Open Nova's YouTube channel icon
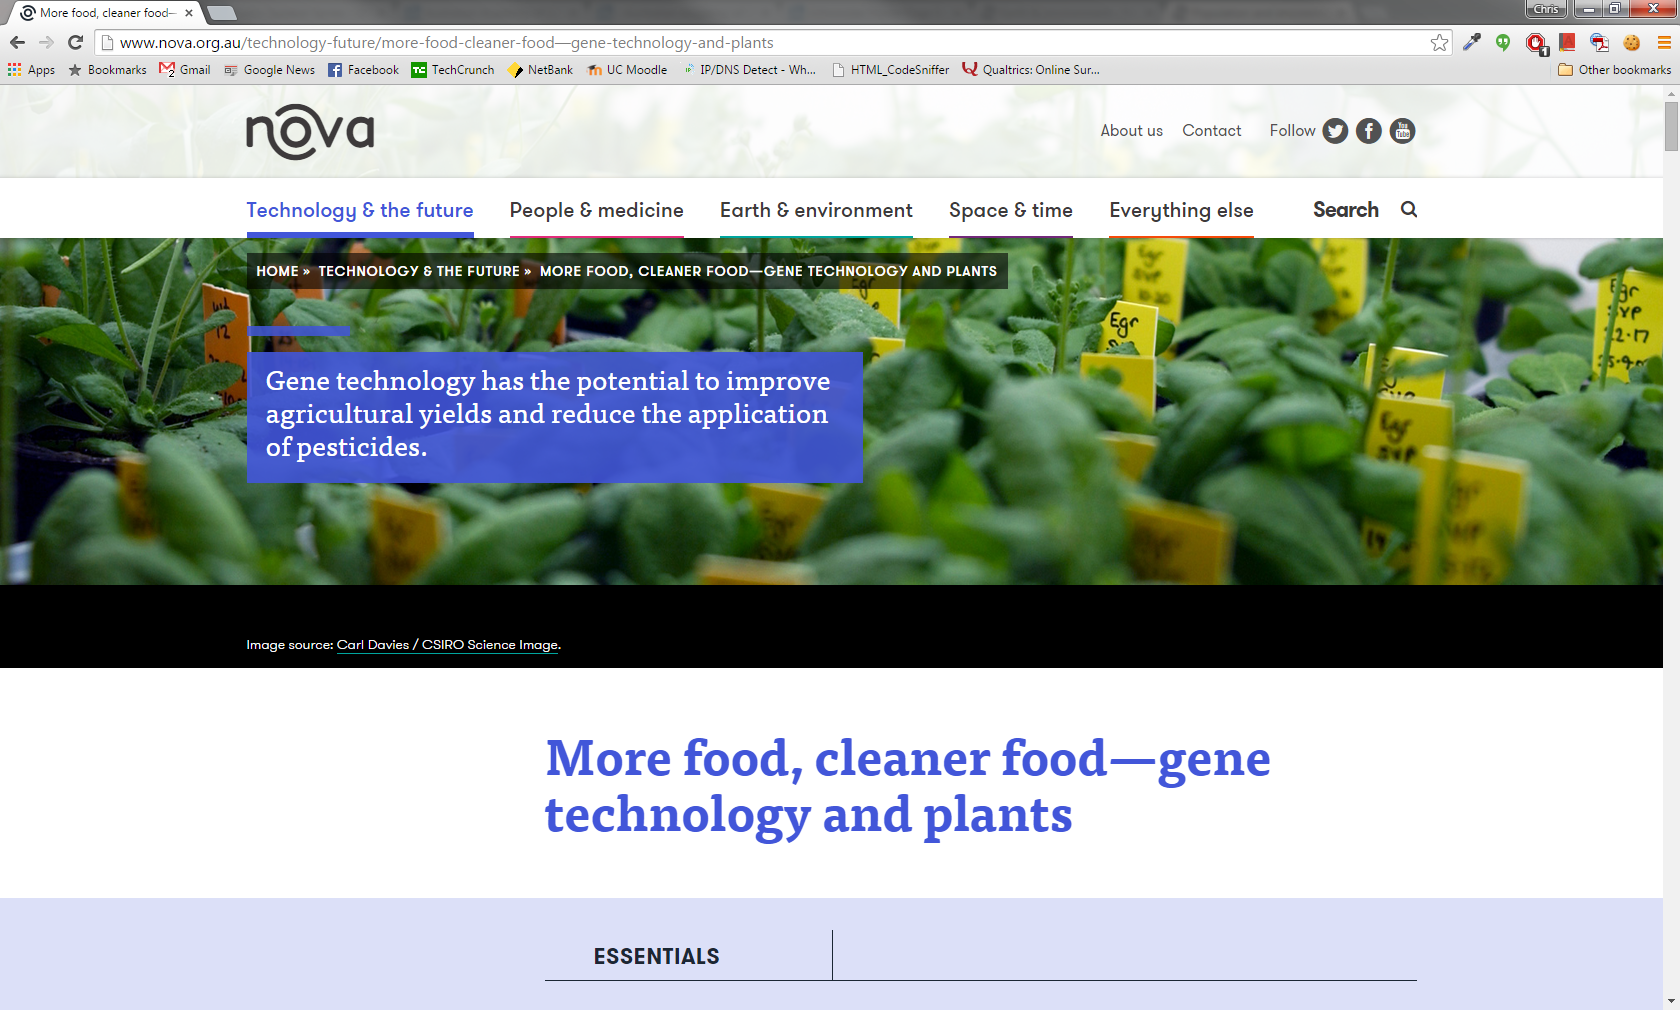 [x=1403, y=131]
